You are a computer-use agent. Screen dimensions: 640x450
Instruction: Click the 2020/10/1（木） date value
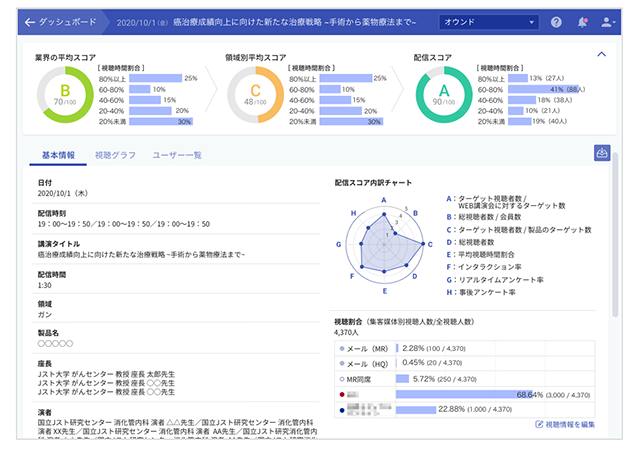click(x=63, y=194)
